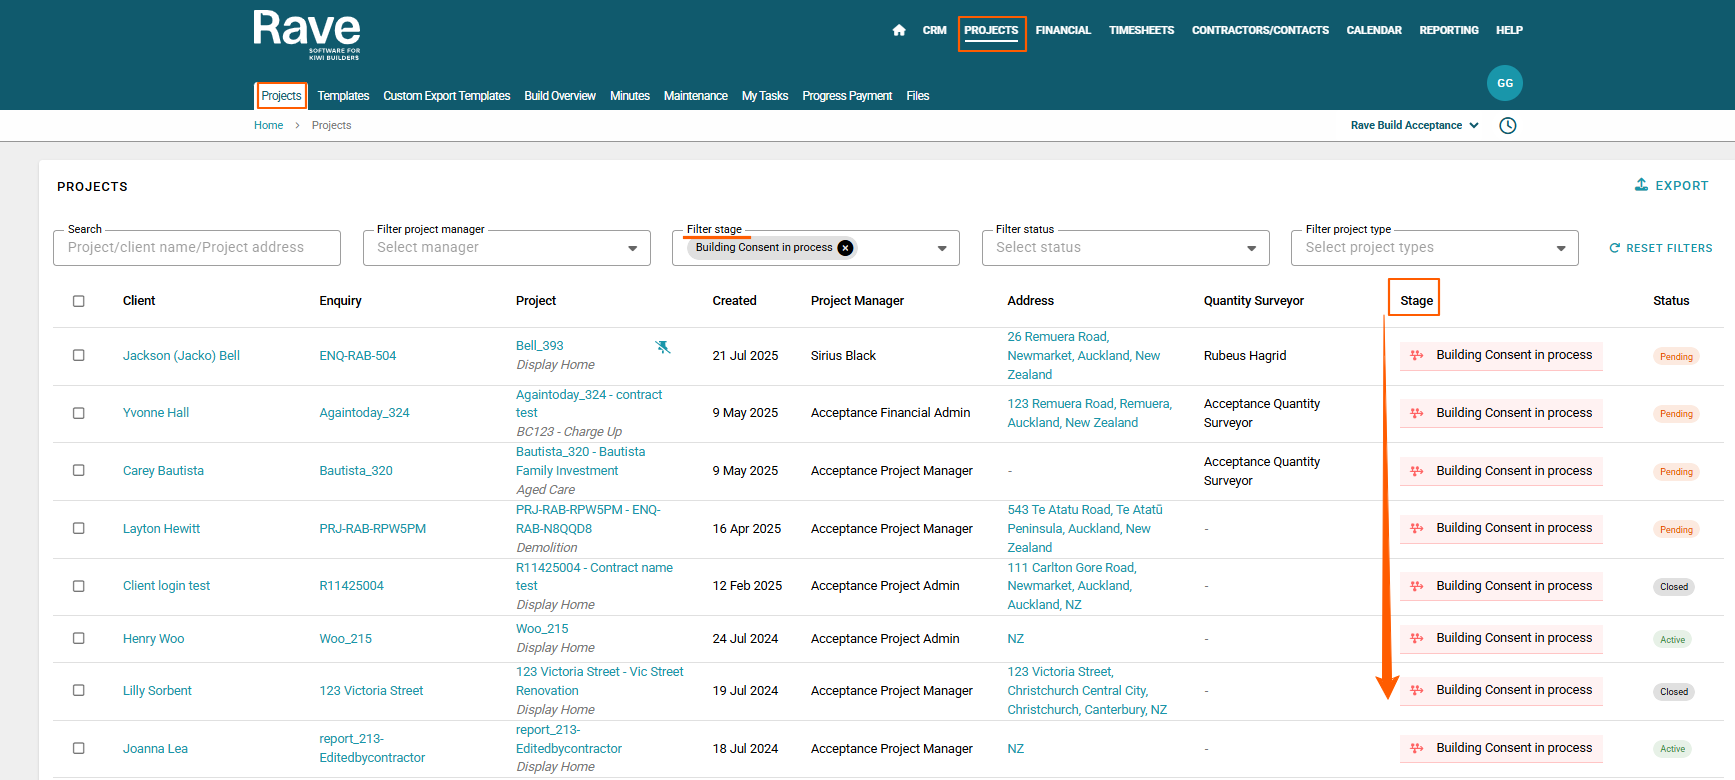Check the Client login test row checkbox

79,586
